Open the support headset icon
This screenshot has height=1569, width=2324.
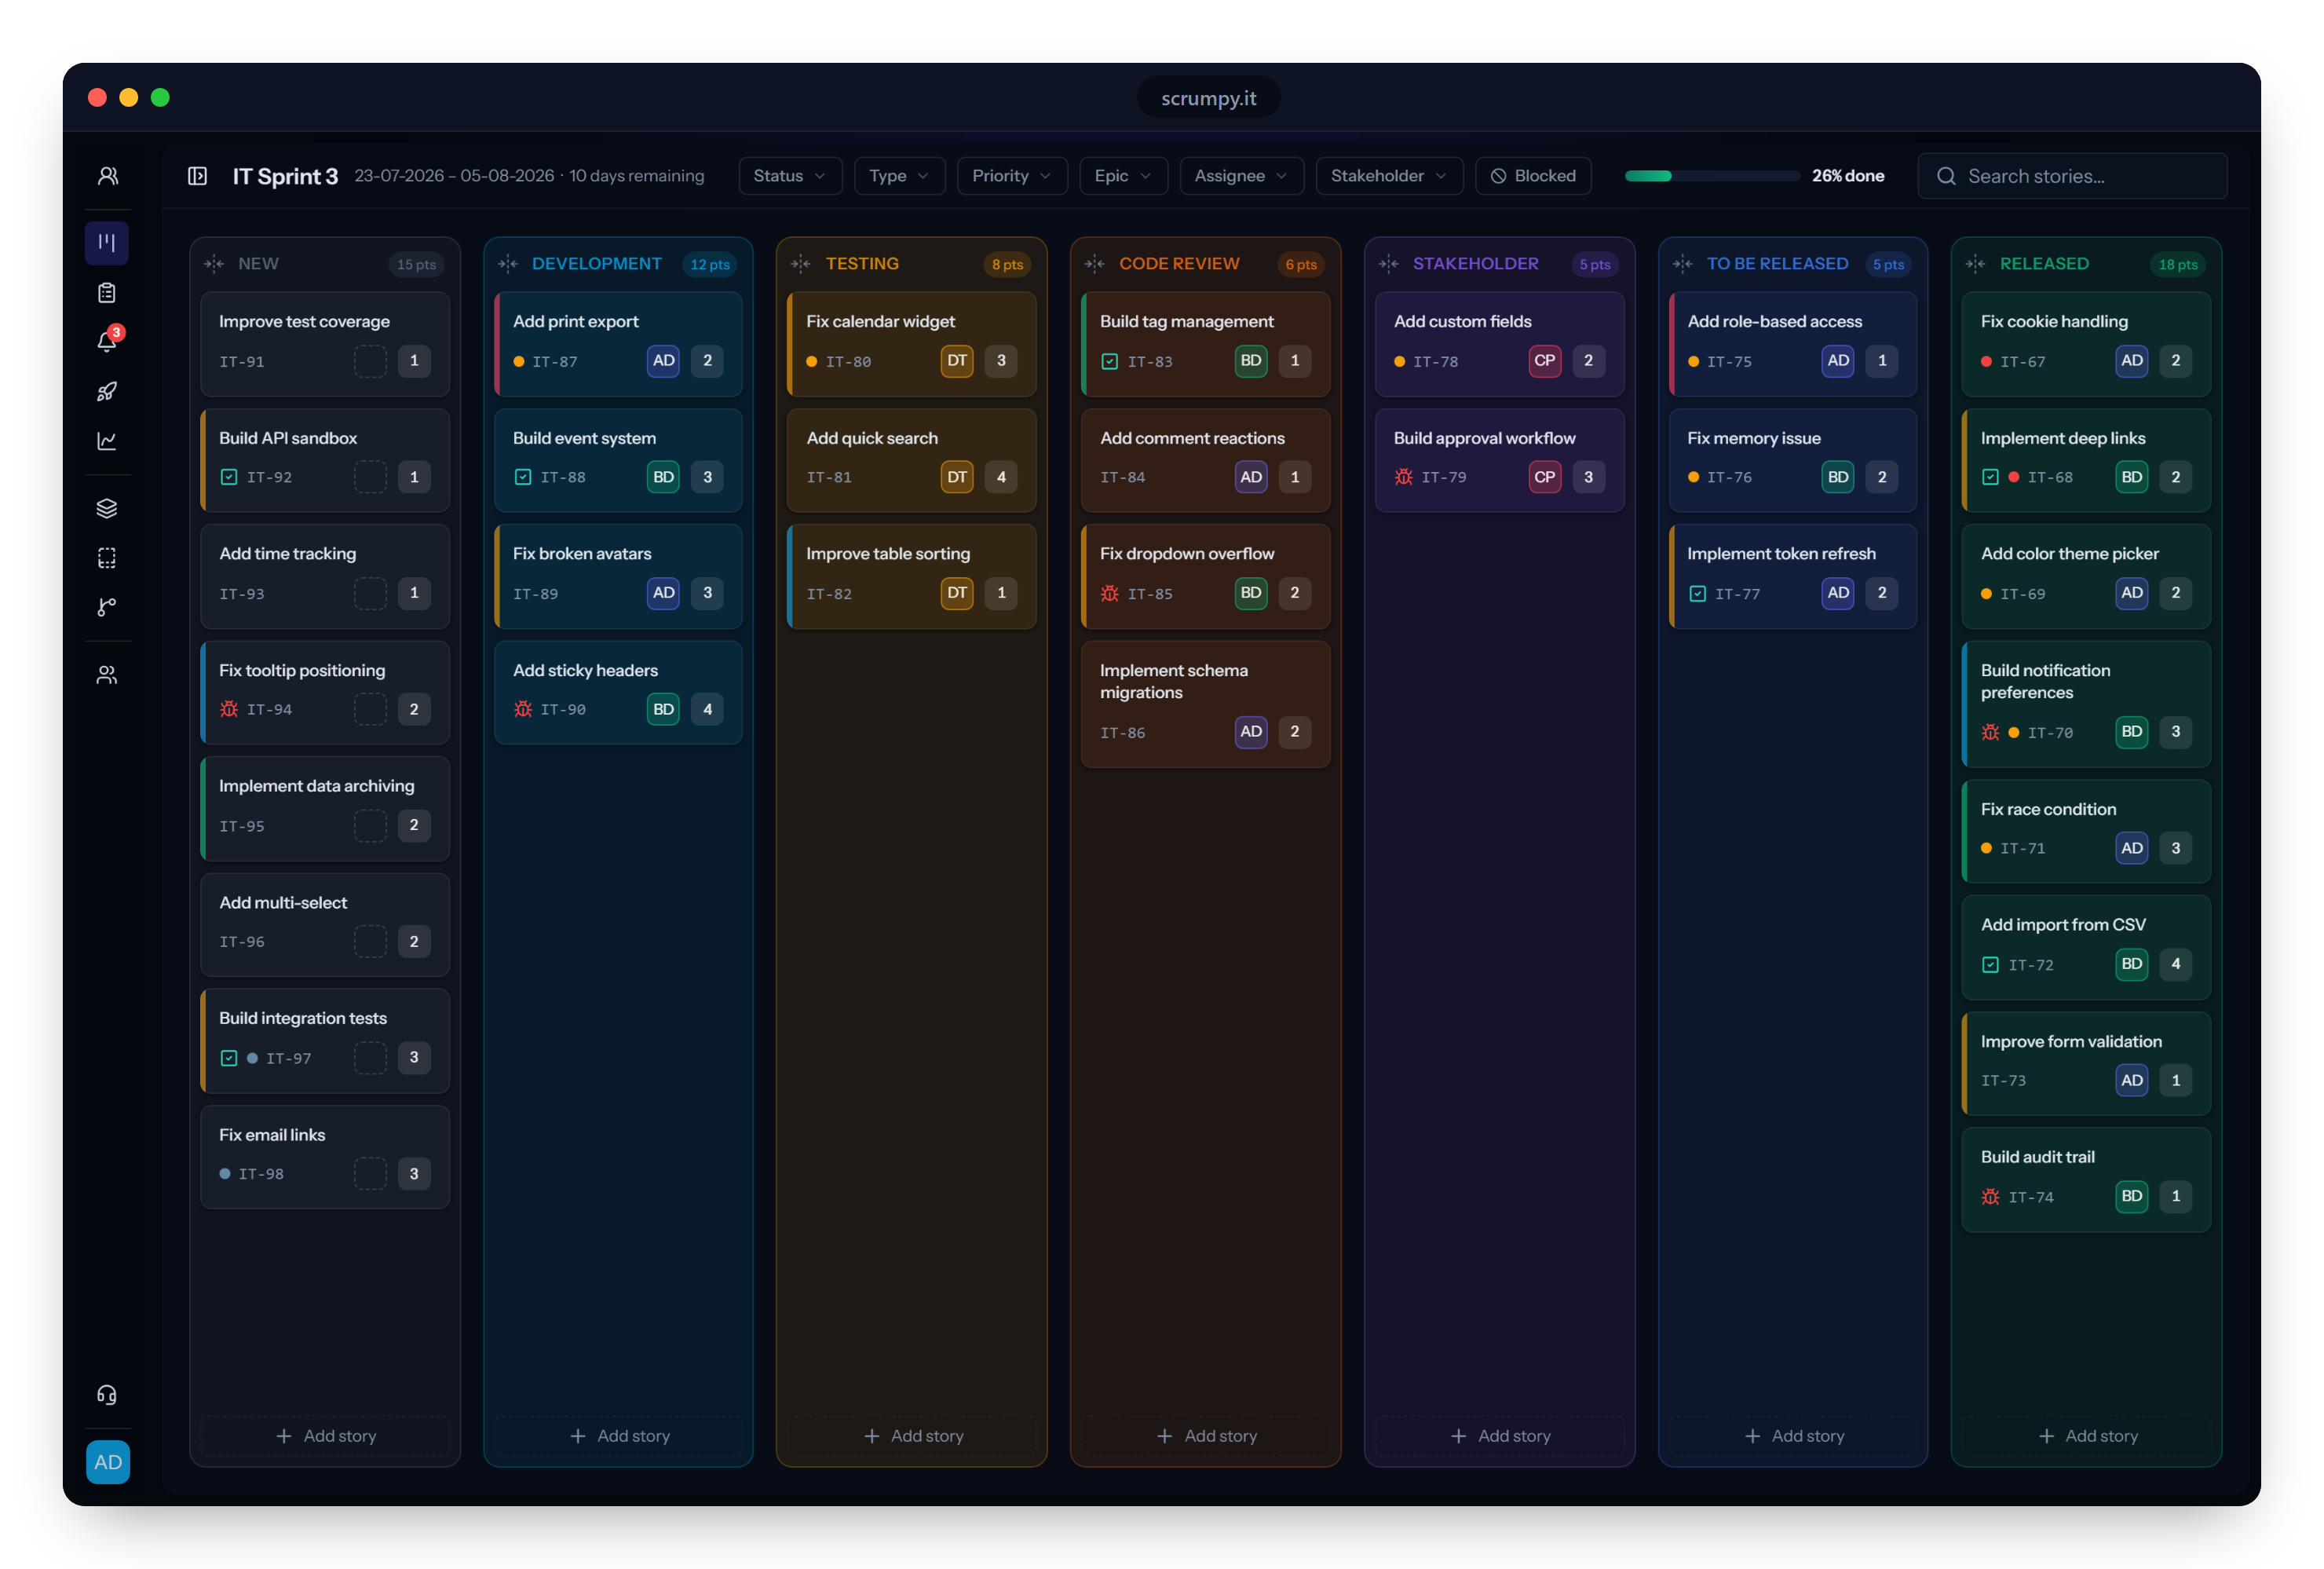107,1394
